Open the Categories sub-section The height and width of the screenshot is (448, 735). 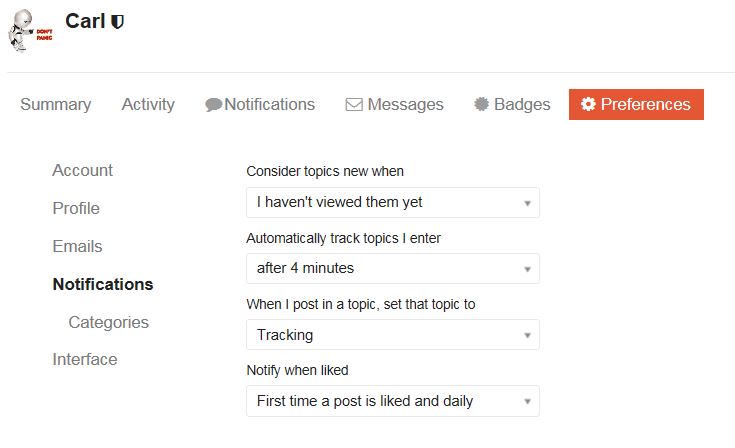coord(109,322)
